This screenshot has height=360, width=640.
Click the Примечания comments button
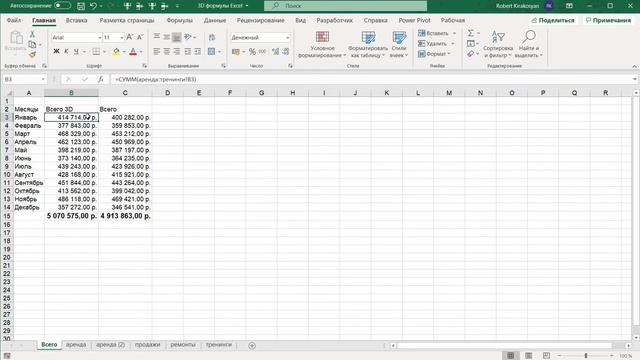pyautogui.click(x=608, y=20)
